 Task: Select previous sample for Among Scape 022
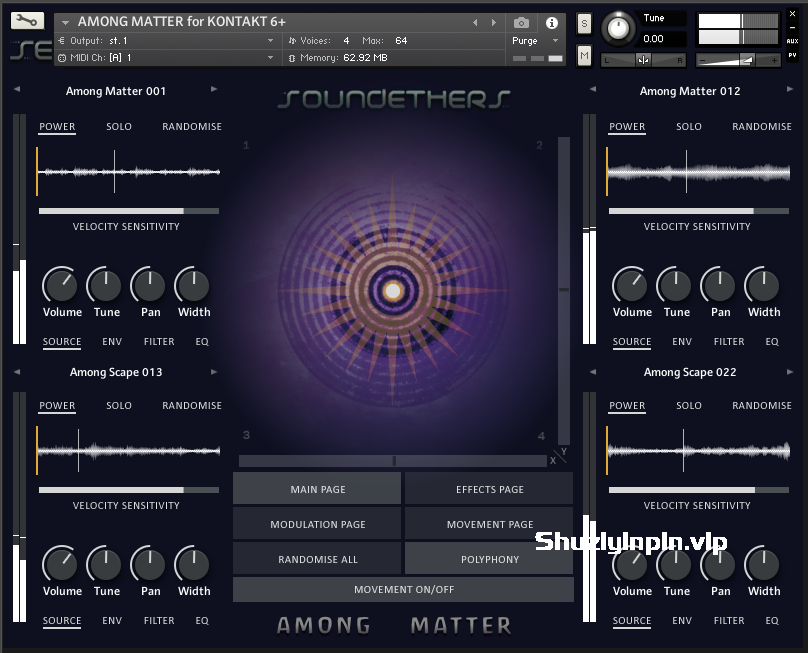tap(593, 372)
